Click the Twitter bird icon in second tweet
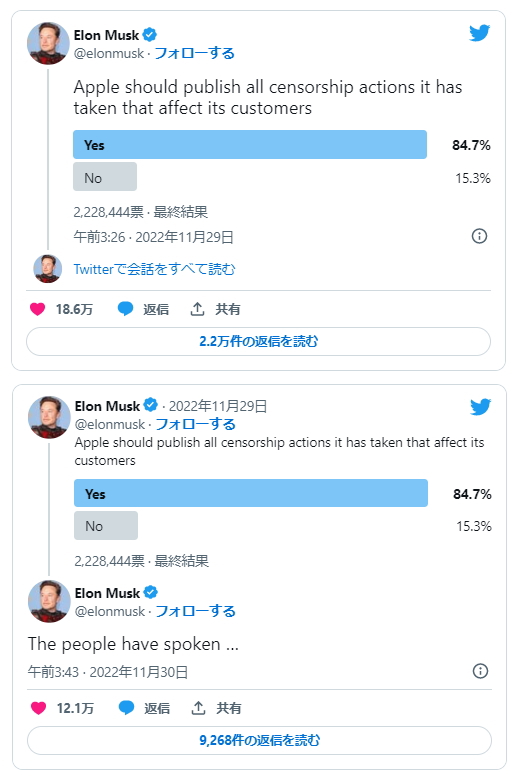Screen dimensions: 516x779 coord(480,406)
